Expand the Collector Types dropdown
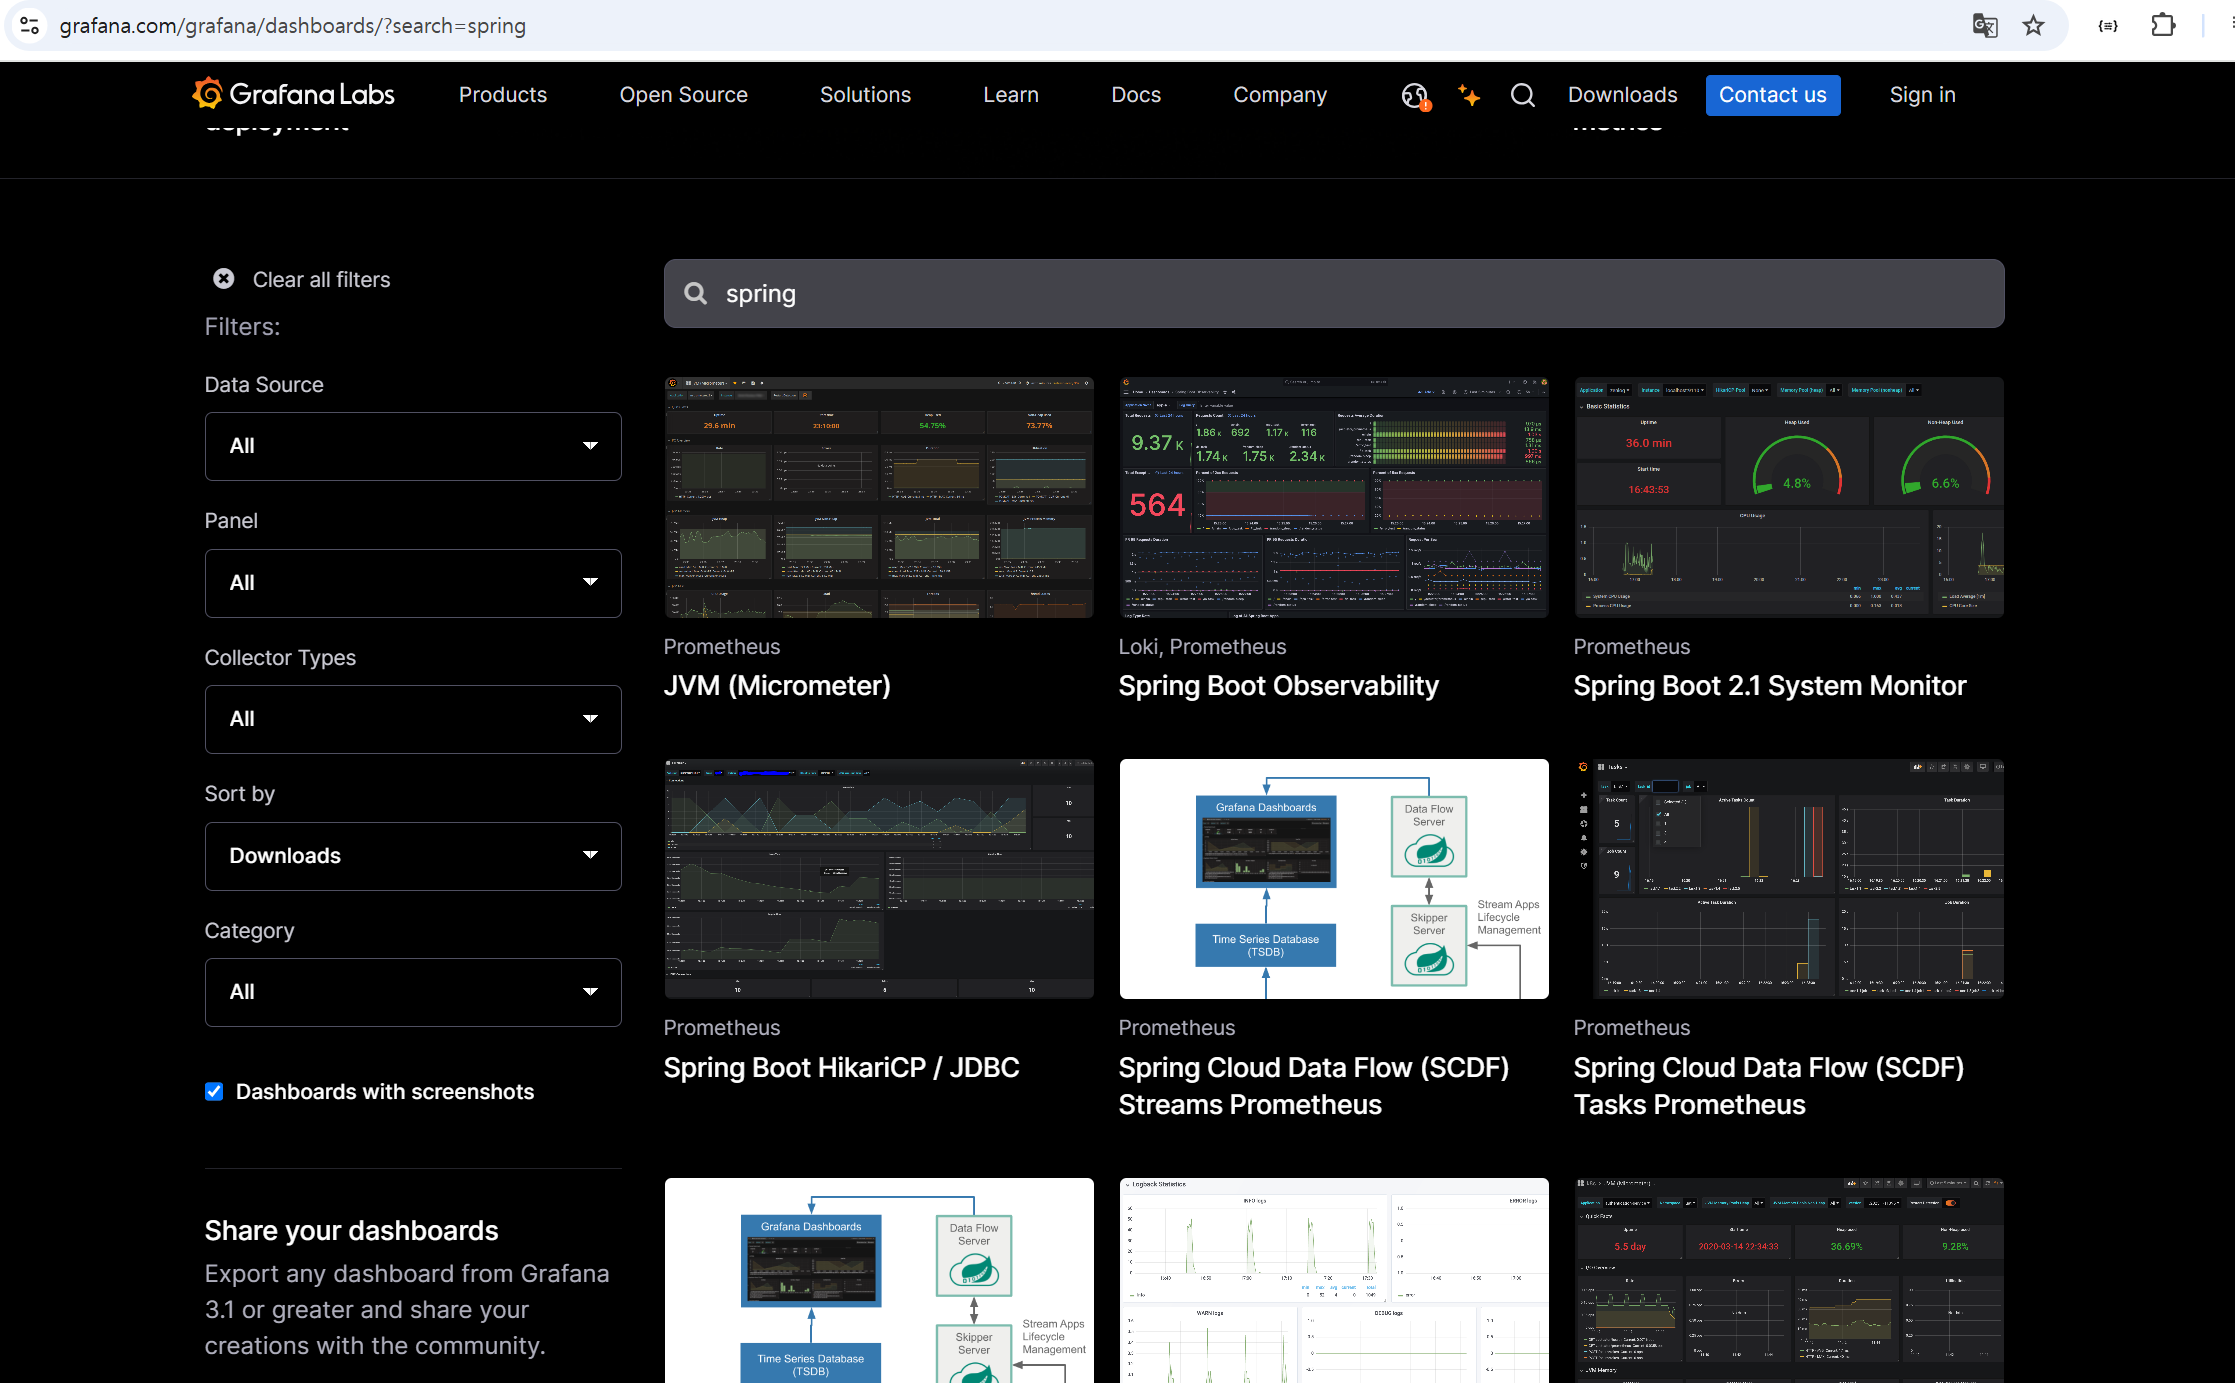This screenshot has width=2235, height=1383. [413, 719]
